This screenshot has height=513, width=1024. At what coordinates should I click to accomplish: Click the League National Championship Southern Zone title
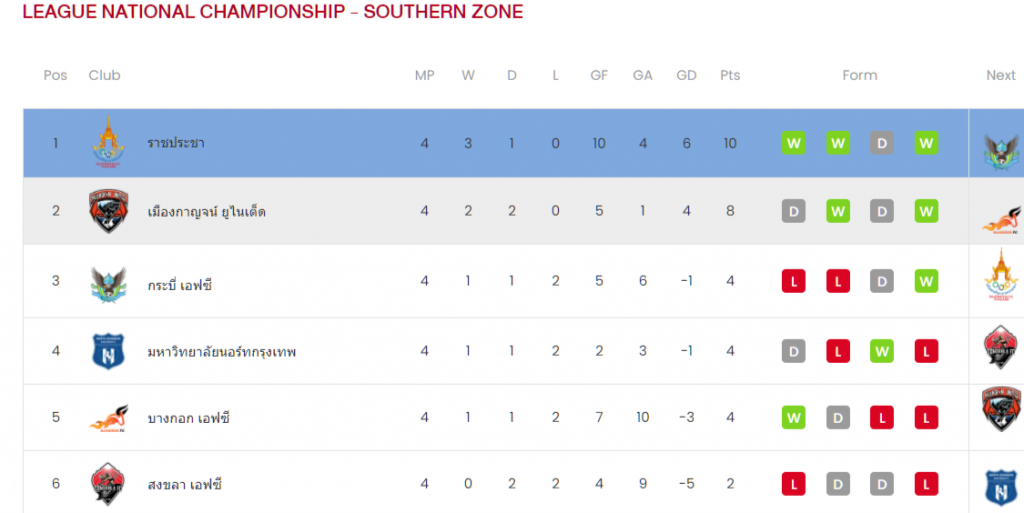click(x=273, y=12)
